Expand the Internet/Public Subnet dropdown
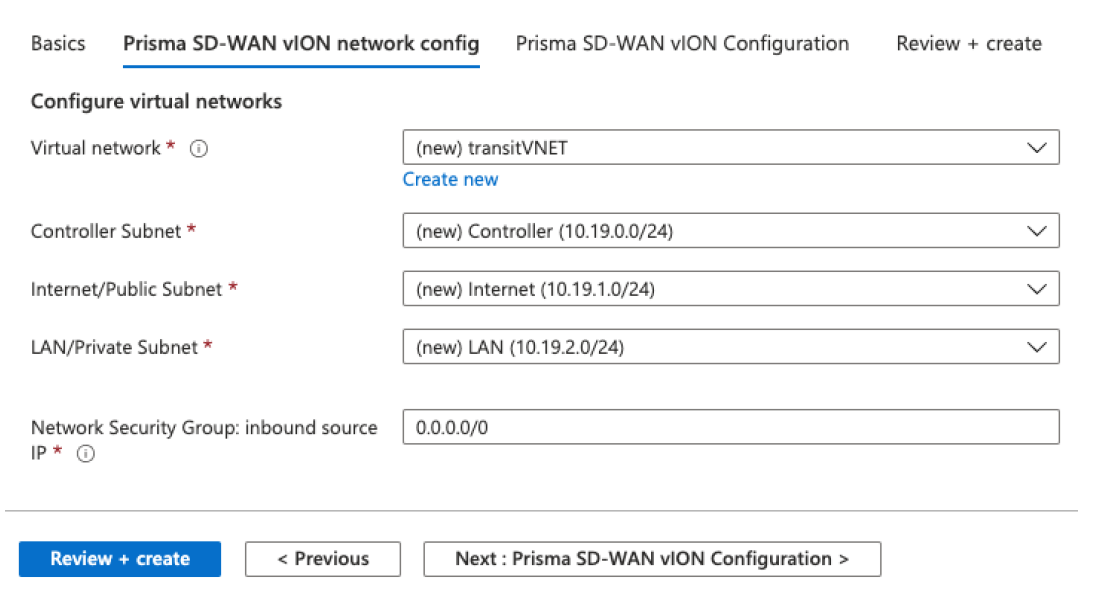The image size is (1119, 614). [730, 289]
